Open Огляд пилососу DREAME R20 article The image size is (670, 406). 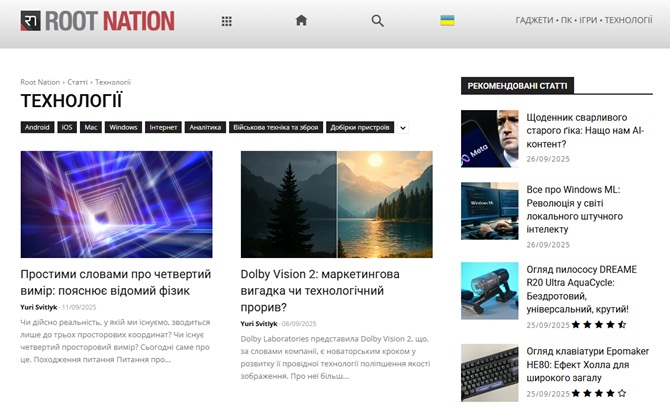(x=582, y=289)
